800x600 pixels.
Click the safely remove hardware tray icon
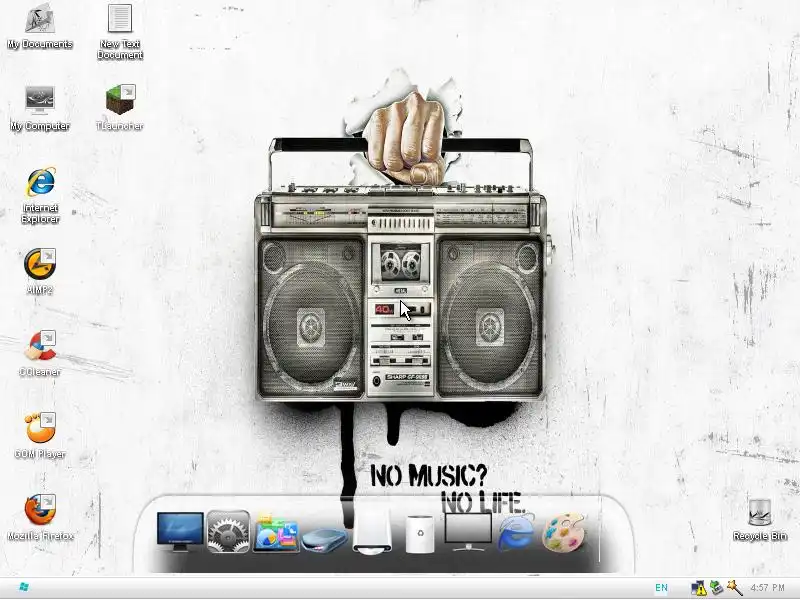716,587
